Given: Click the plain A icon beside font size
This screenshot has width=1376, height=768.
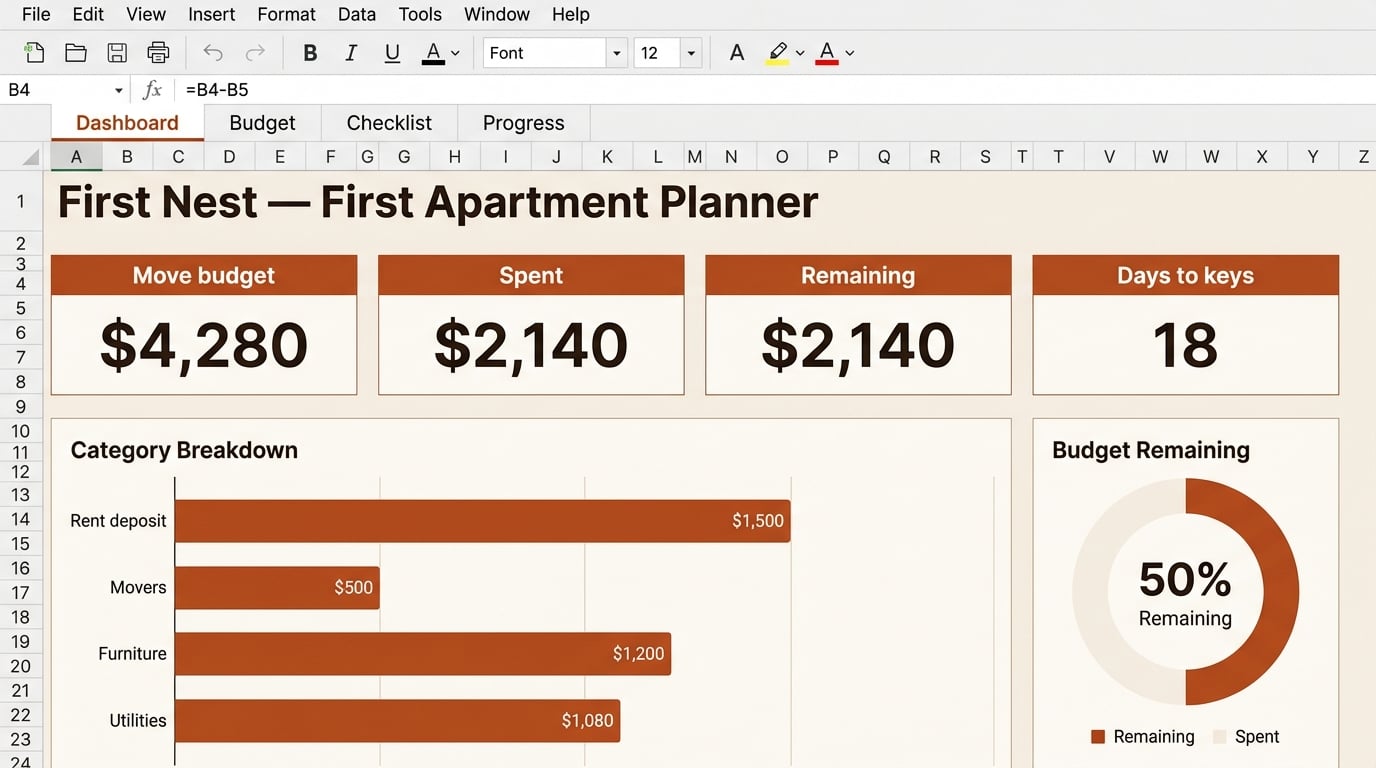Looking at the screenshot, I should (737, 53).
